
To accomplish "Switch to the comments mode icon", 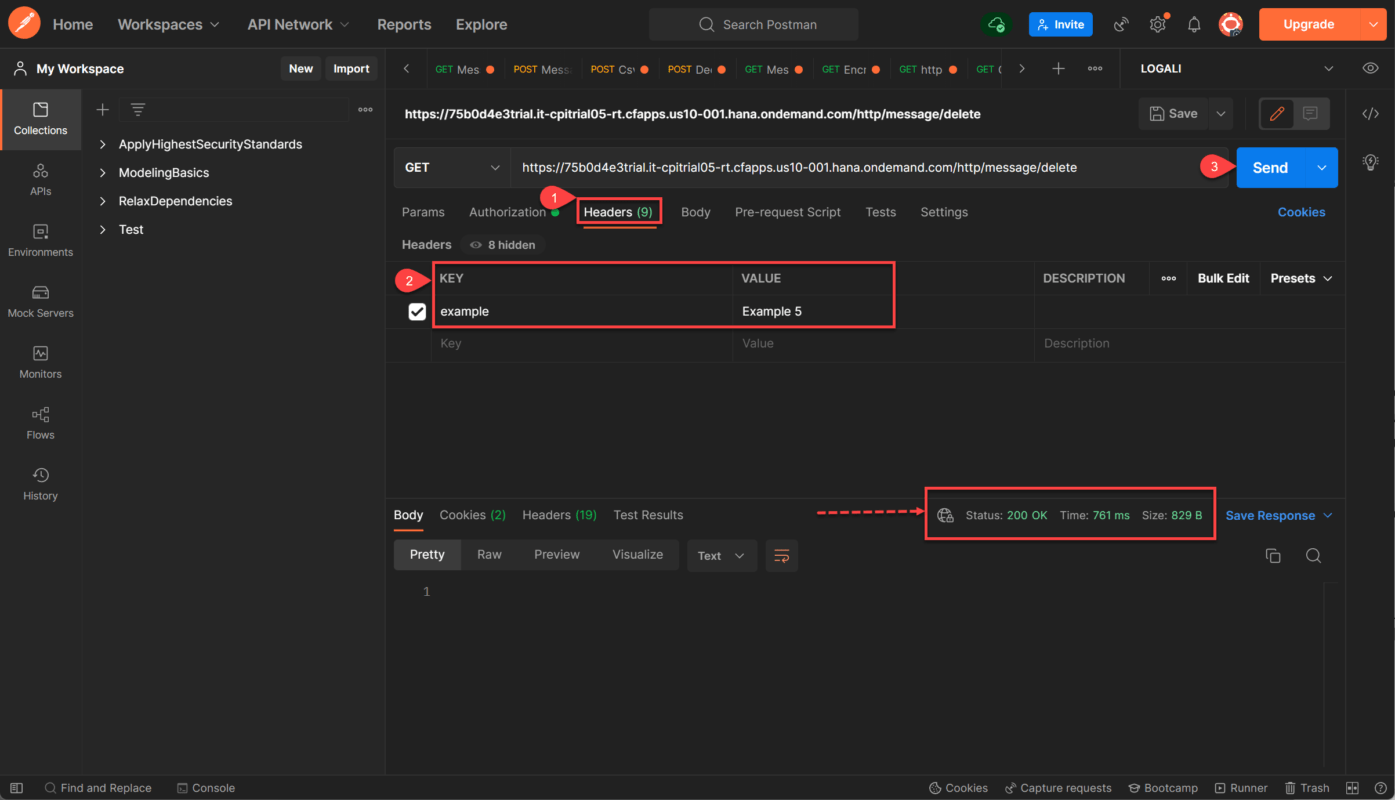I will 1310,114.
